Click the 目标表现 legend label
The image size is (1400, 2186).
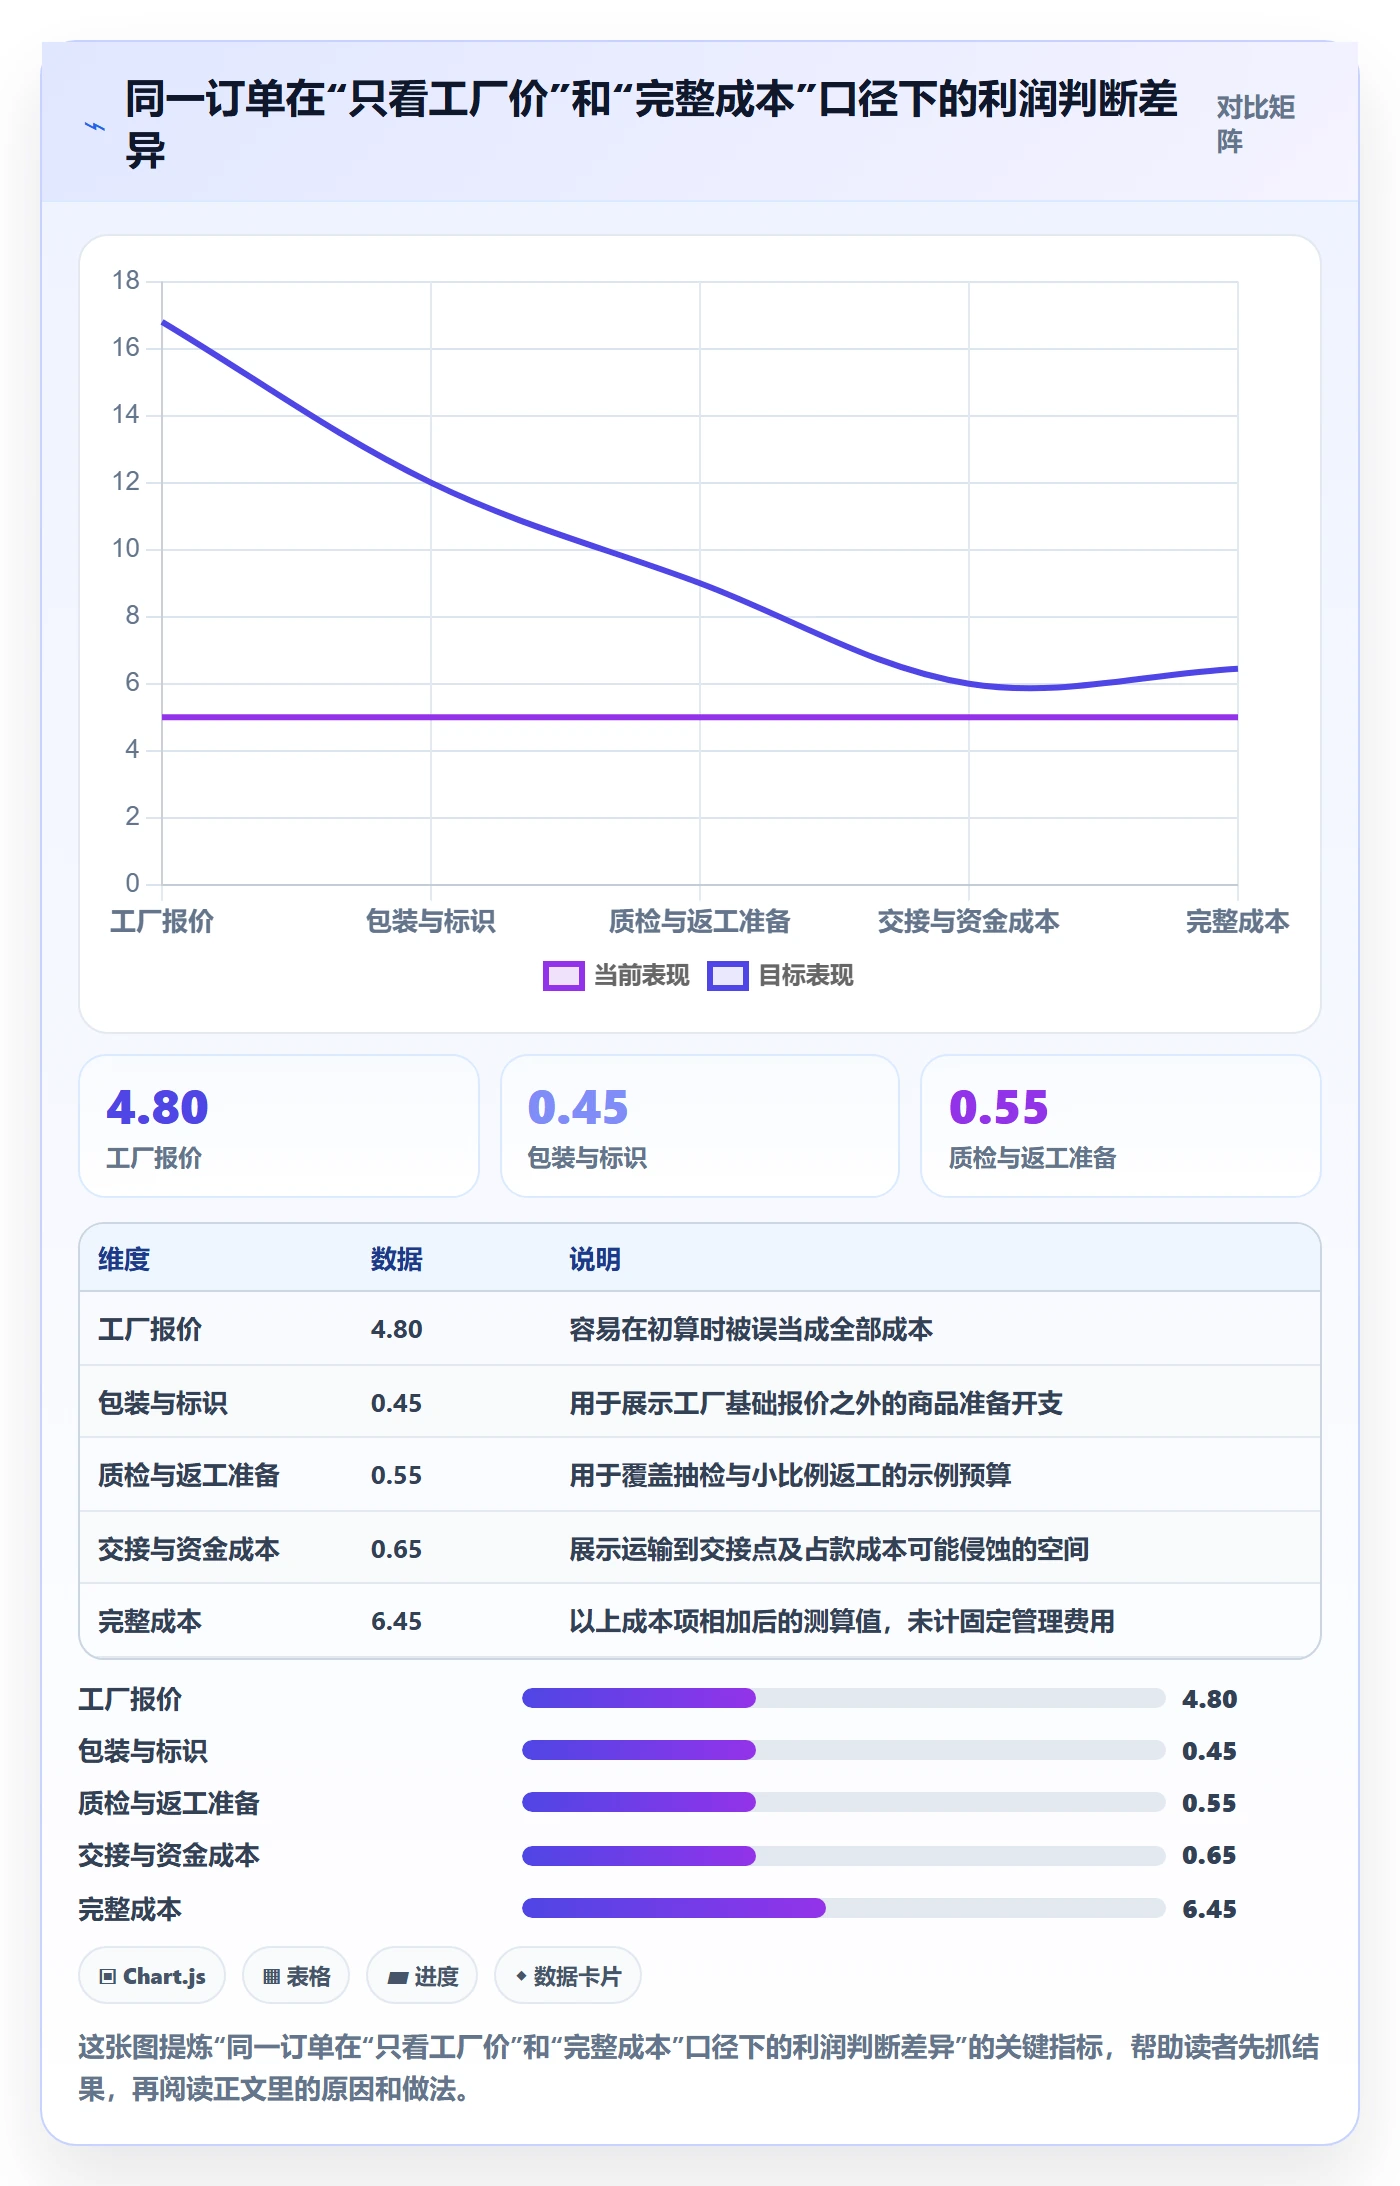pyautogui.click(x=805, y=975)
